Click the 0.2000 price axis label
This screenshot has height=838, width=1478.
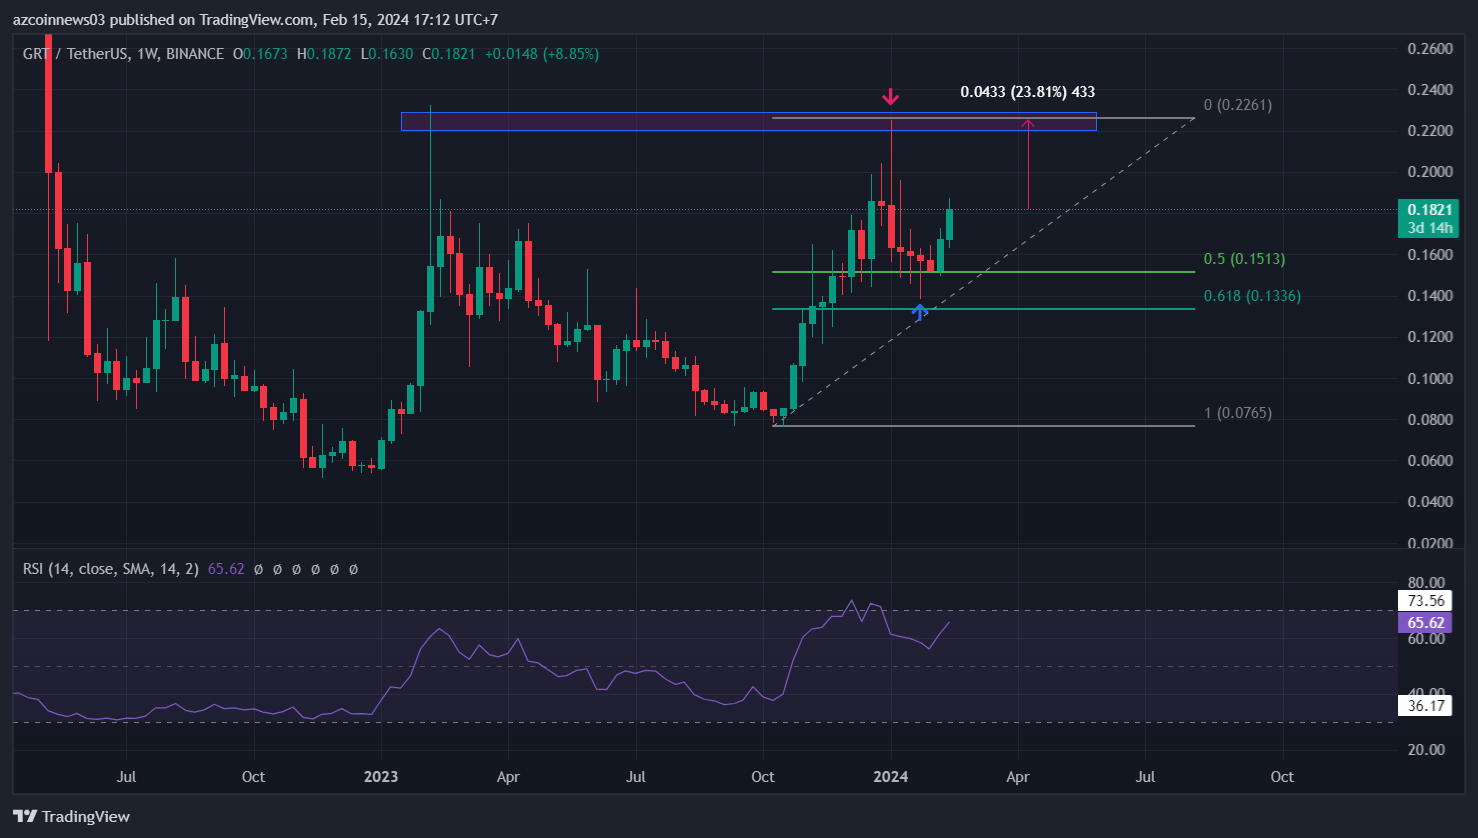pyautogui.click(x=1429, y=172)
